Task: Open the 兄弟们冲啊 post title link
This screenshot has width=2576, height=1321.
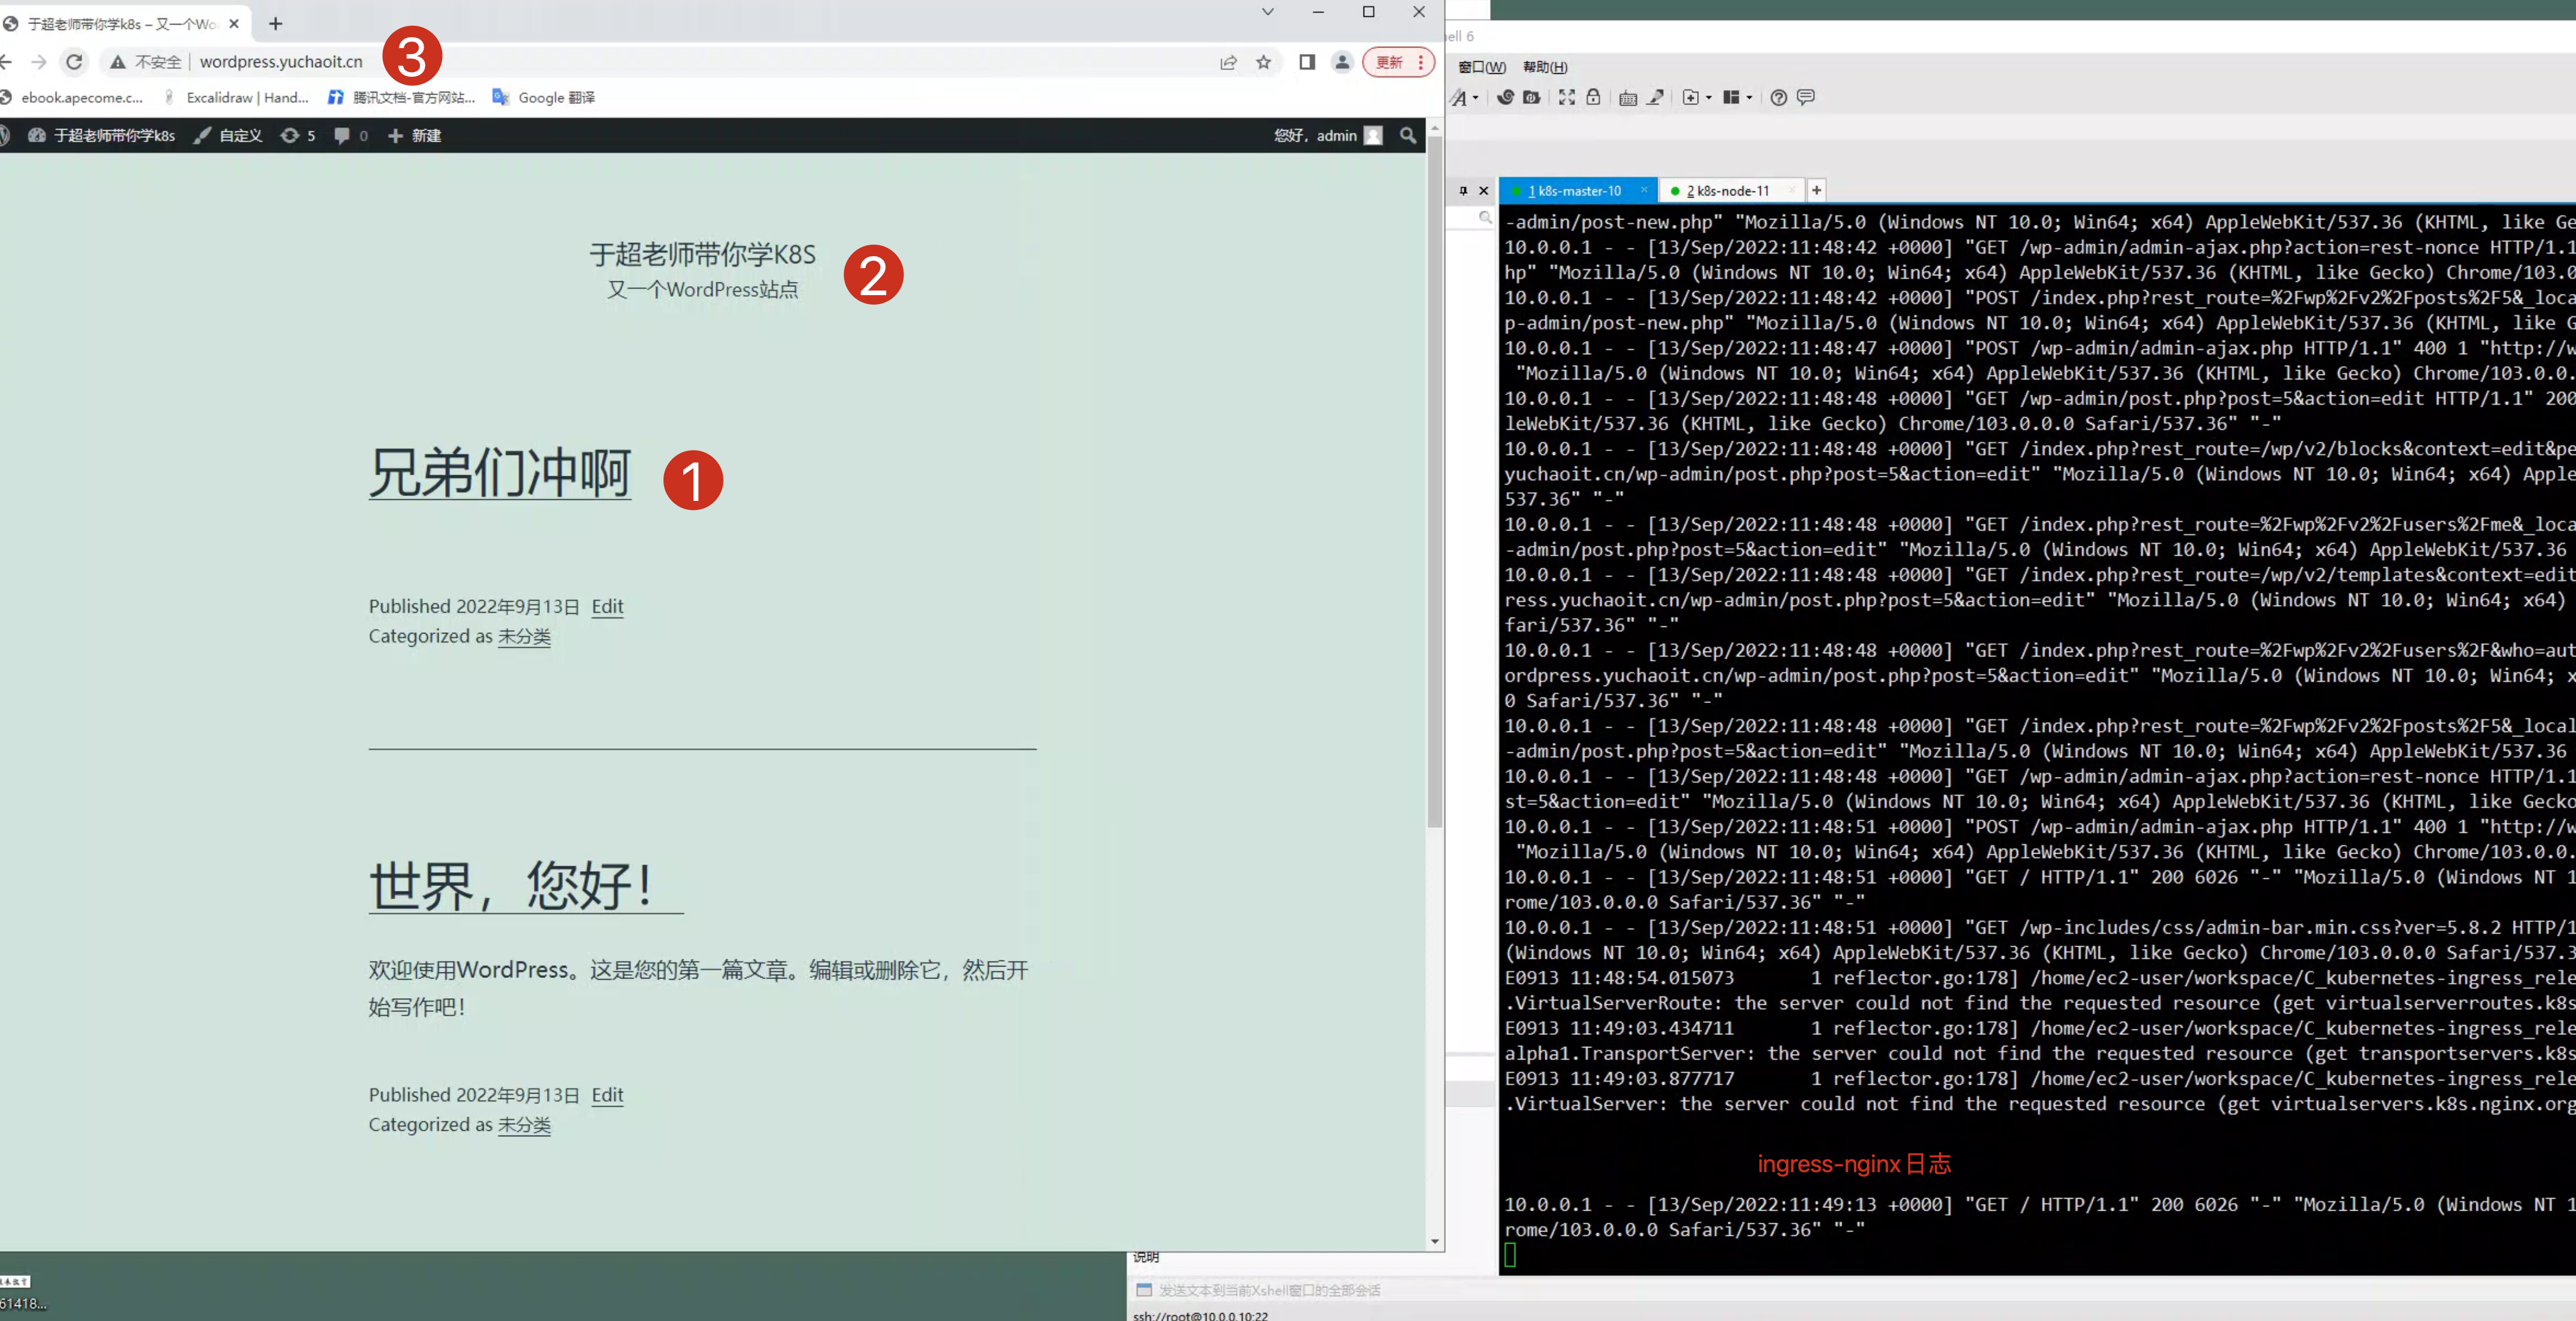Action: pos(499,473)
